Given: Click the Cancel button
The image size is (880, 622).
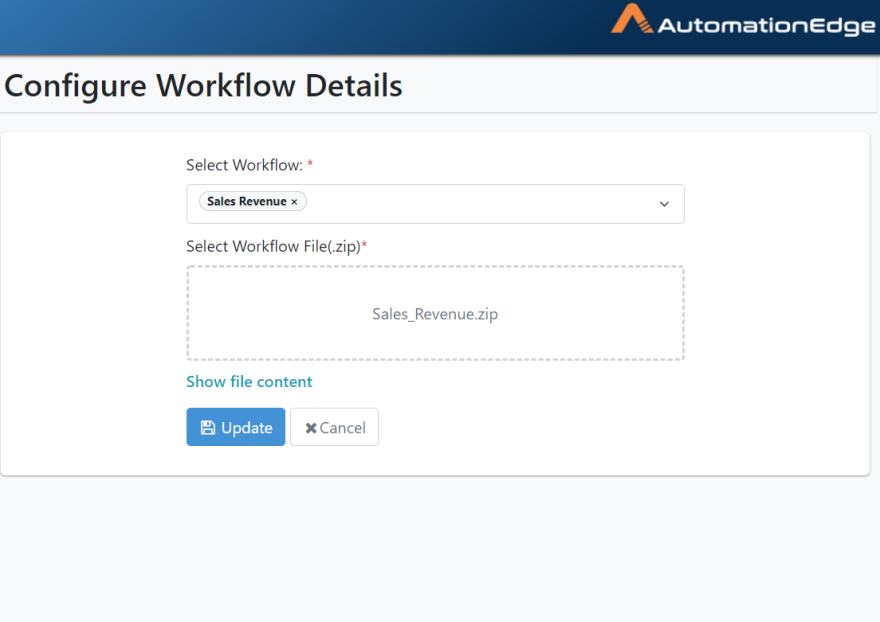Looking at the screenshot, I should tap(334, 427).
